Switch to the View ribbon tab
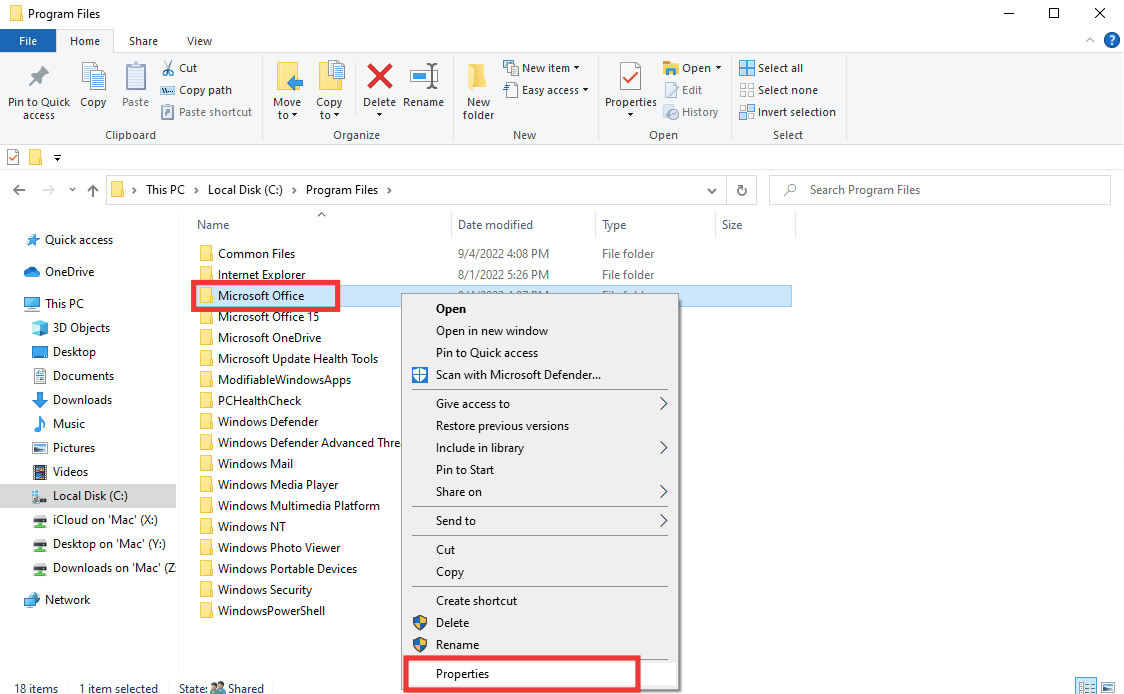This screenshot has height=694, width=1124. 199,41
